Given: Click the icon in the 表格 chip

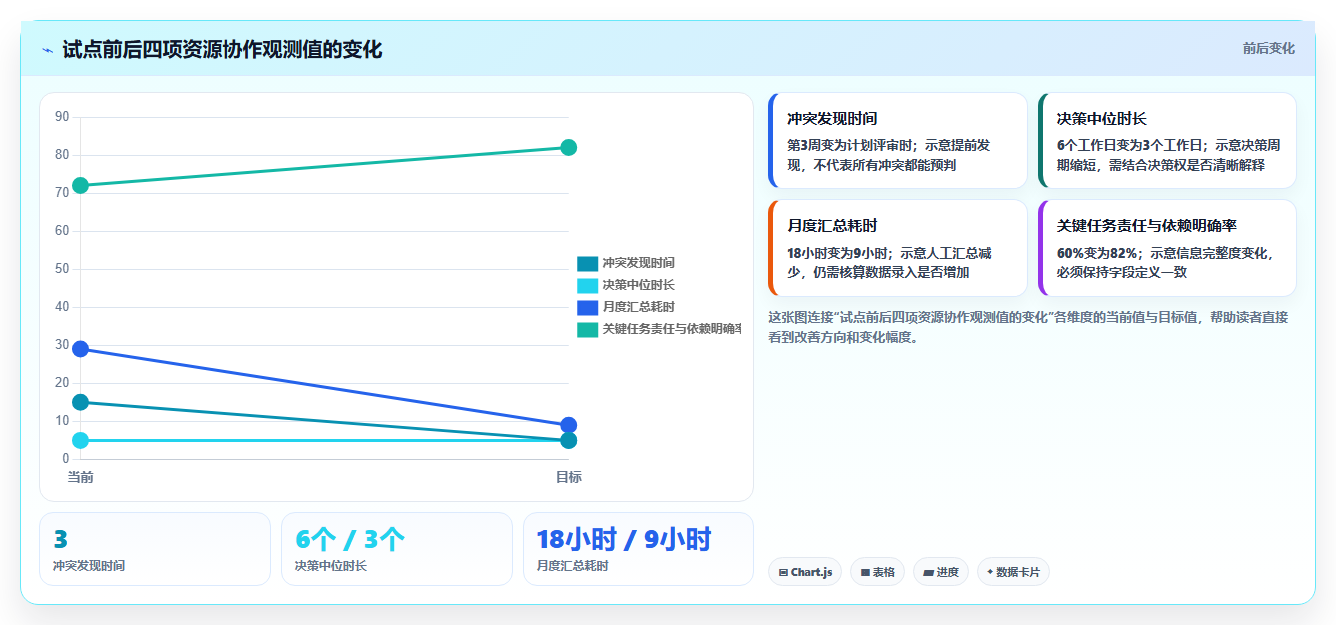Looking at the screenshot, I should click(865, 573).
